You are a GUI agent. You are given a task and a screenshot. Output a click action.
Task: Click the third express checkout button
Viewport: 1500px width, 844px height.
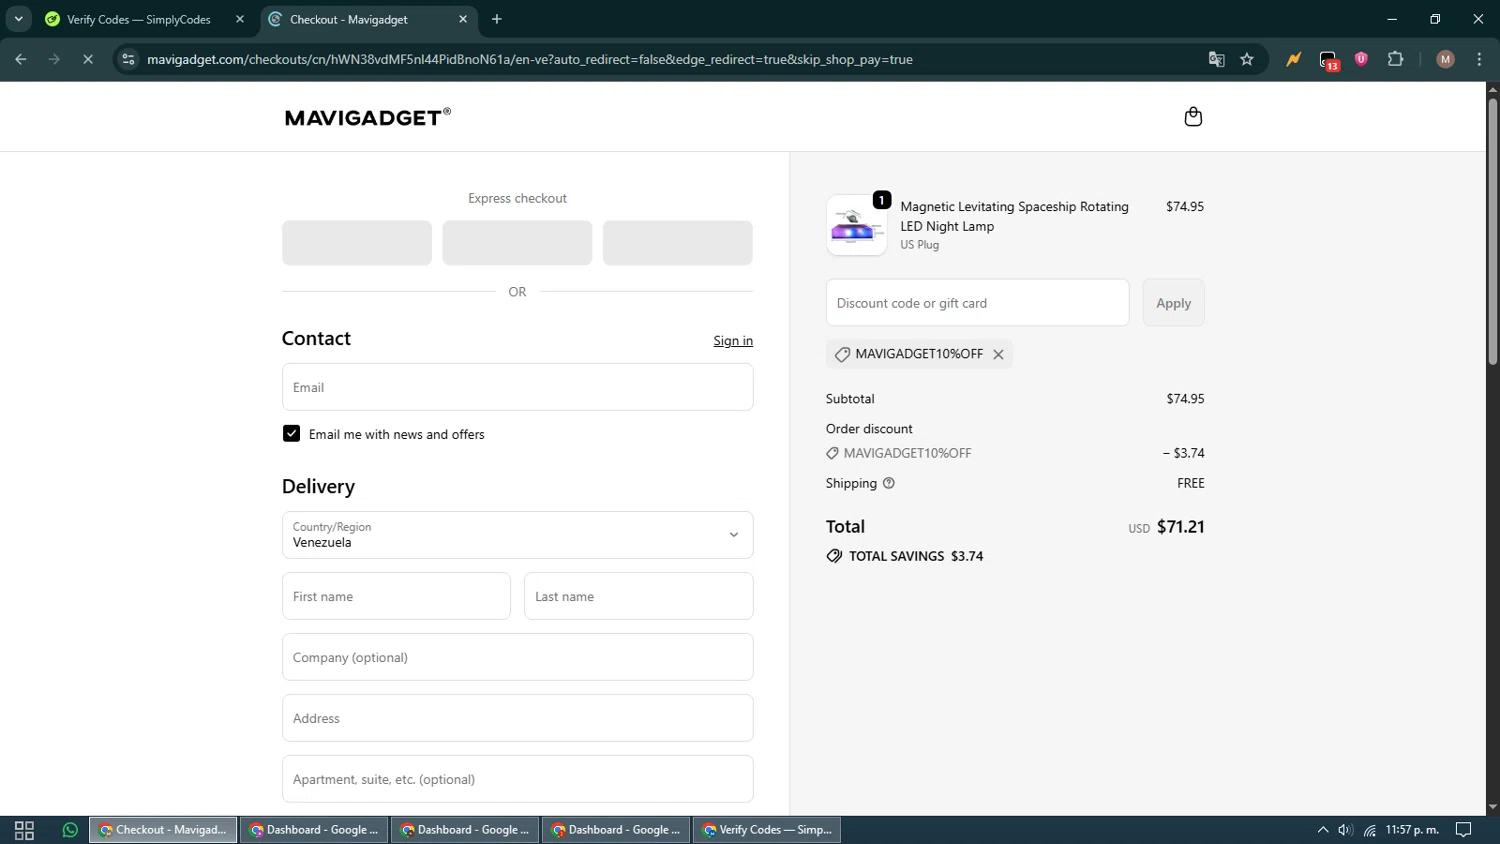(677, 243)
